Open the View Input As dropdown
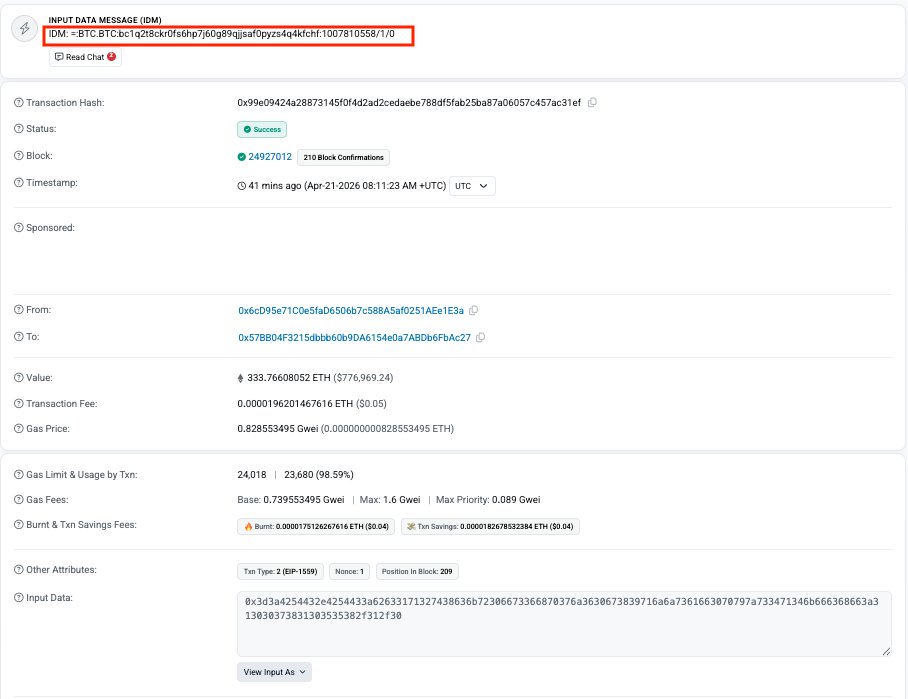 [x=273, y=672]
